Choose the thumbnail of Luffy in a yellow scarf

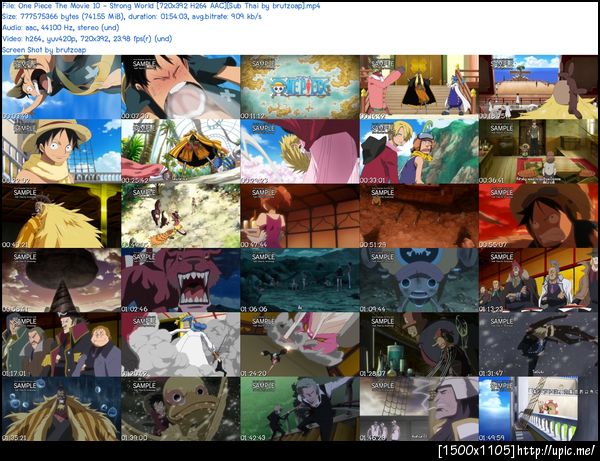62,151
